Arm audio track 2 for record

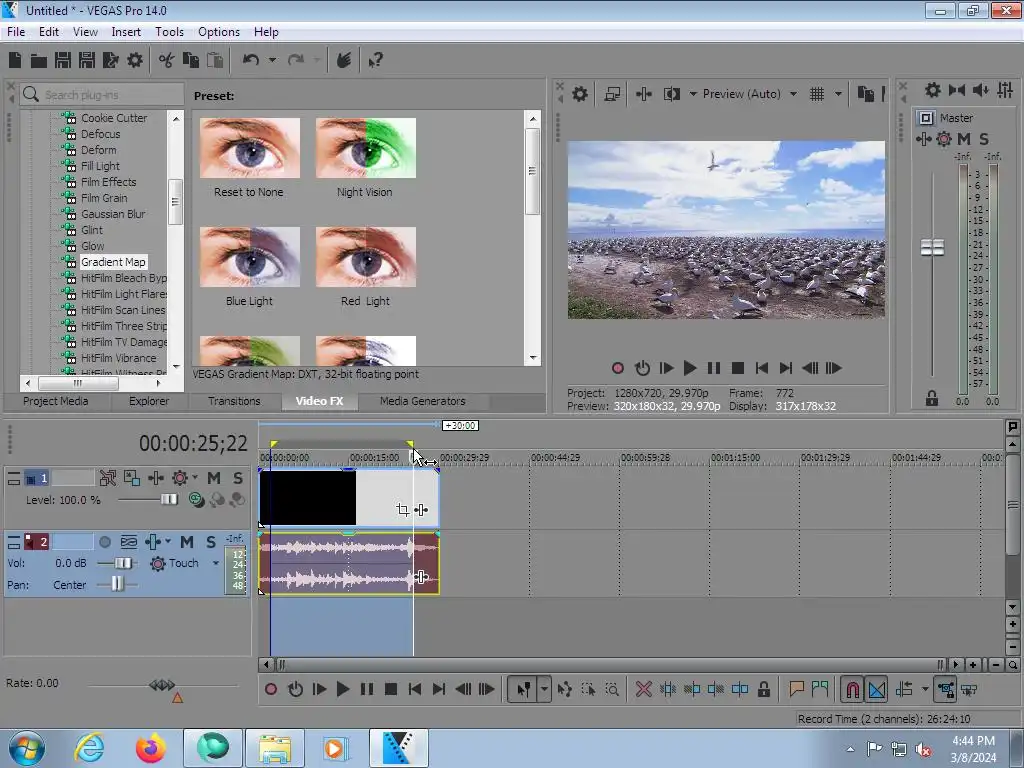[x=104, y=542]
